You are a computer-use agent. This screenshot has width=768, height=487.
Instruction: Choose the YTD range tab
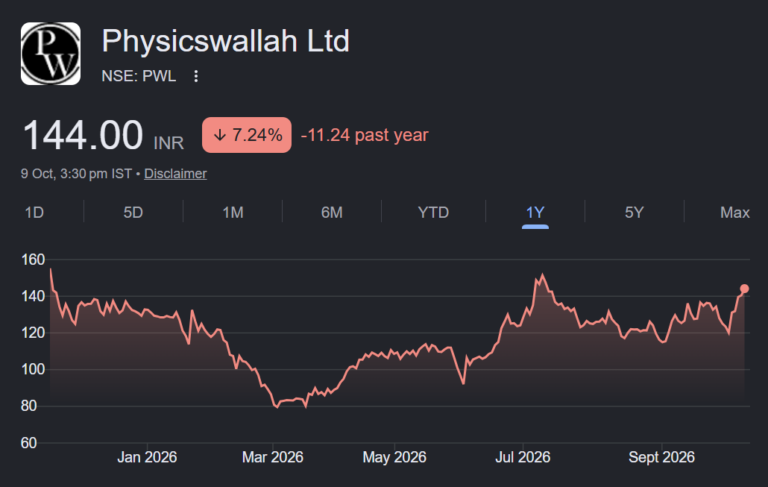coord(433,213)
